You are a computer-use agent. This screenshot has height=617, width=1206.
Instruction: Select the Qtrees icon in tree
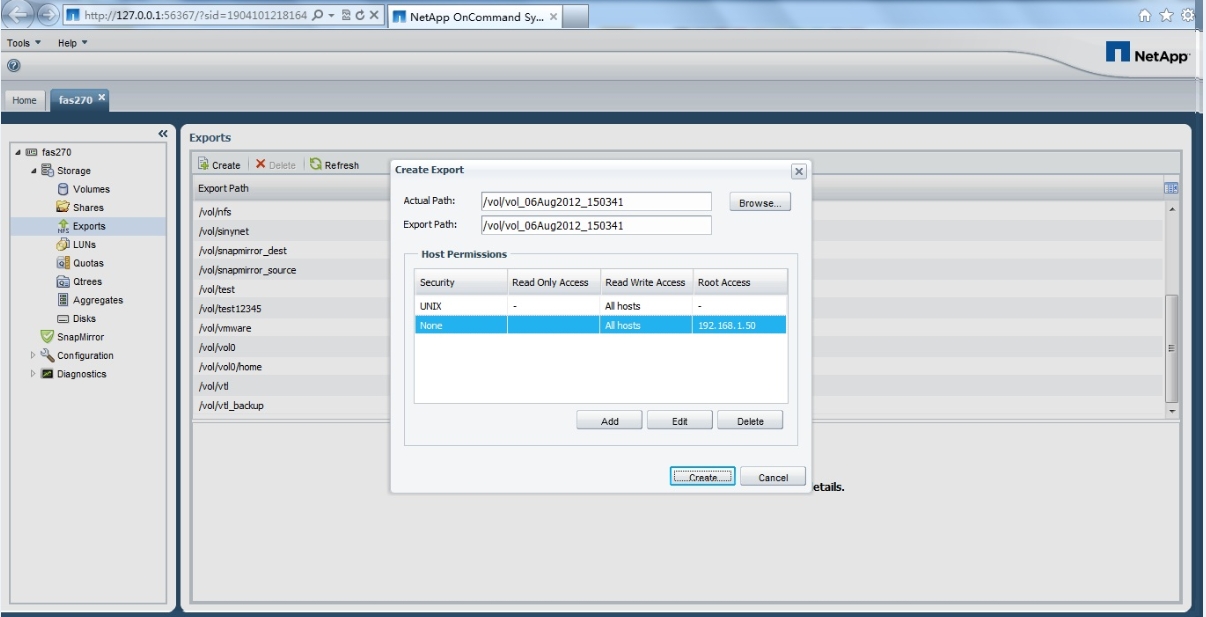(63, 281)
